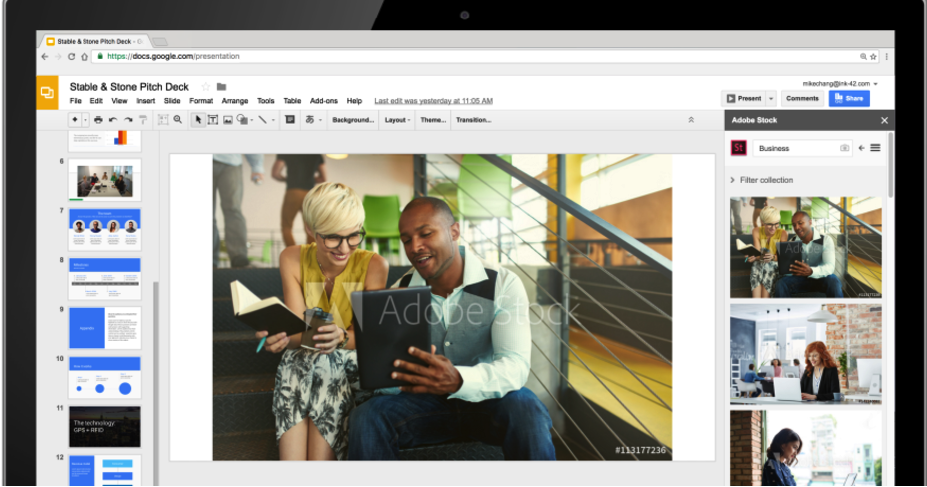Select the text box tool
927x487 pixels.
[x=213, y=120]
